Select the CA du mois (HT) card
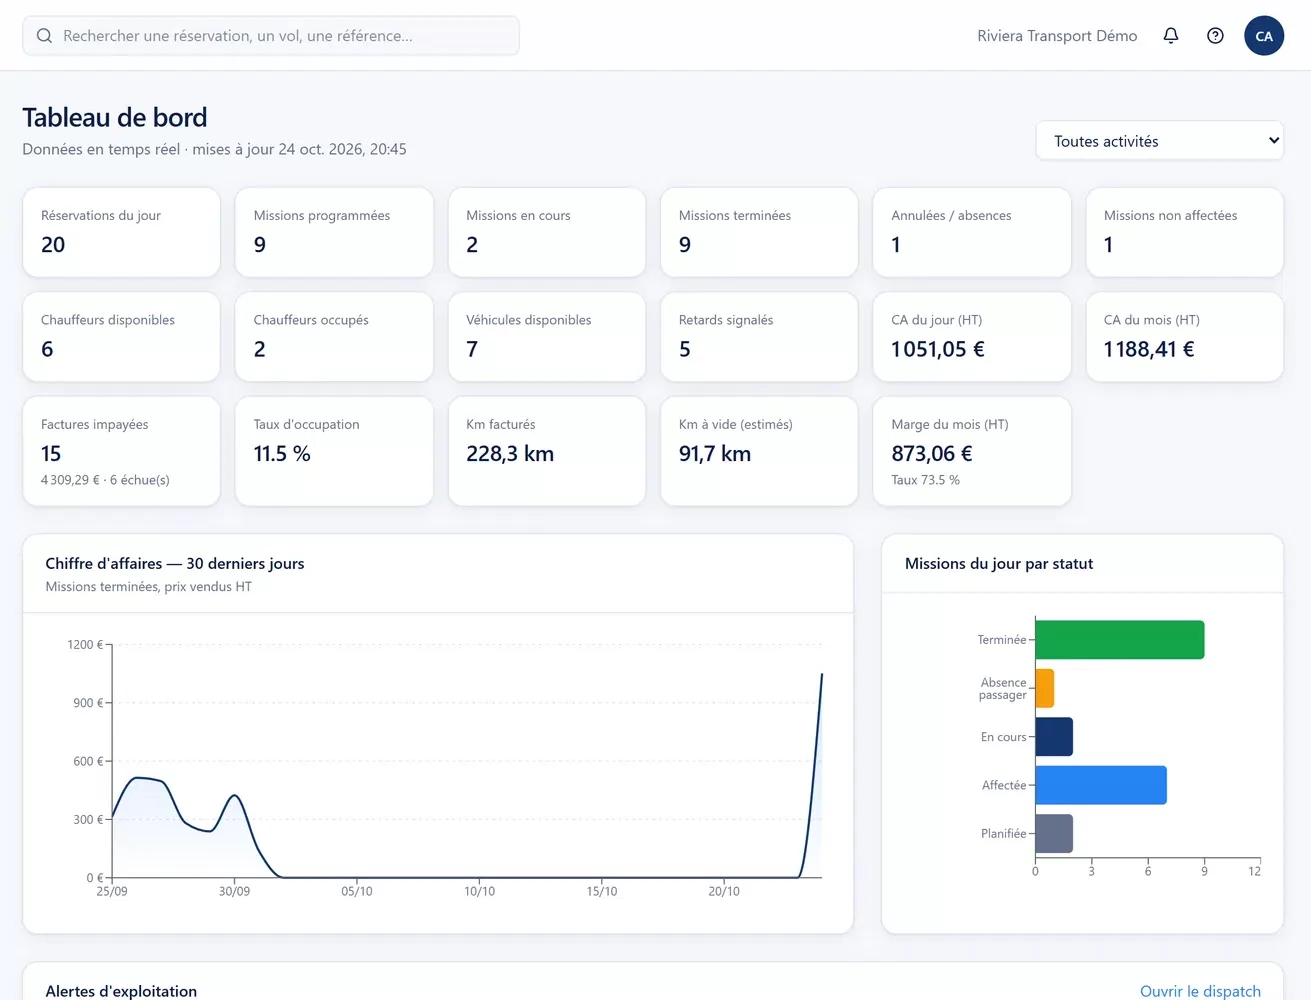 point(1185,337)
